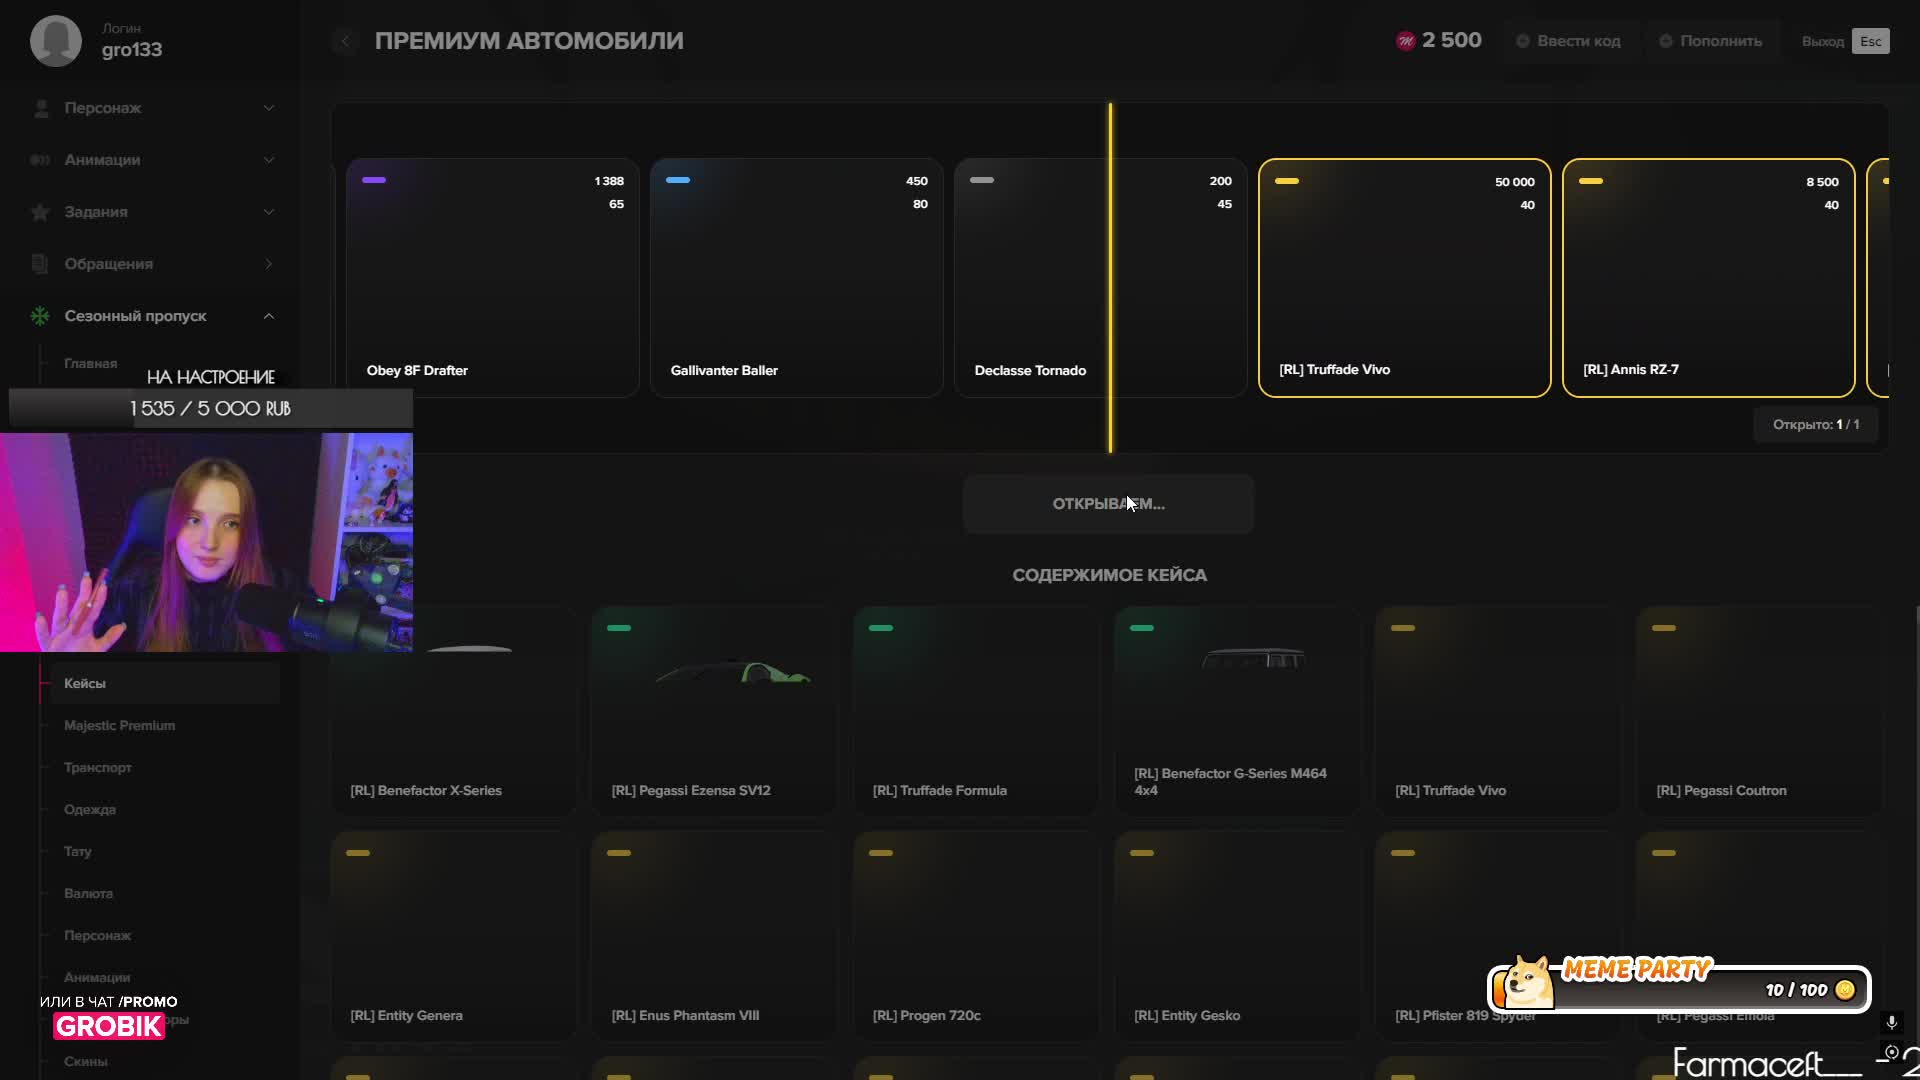The width and height of the screenshot is (1920, 1080).
Task: Open the [RL] Benefactor G-Series M464 4x4 item
Action: pos(1237,711)
